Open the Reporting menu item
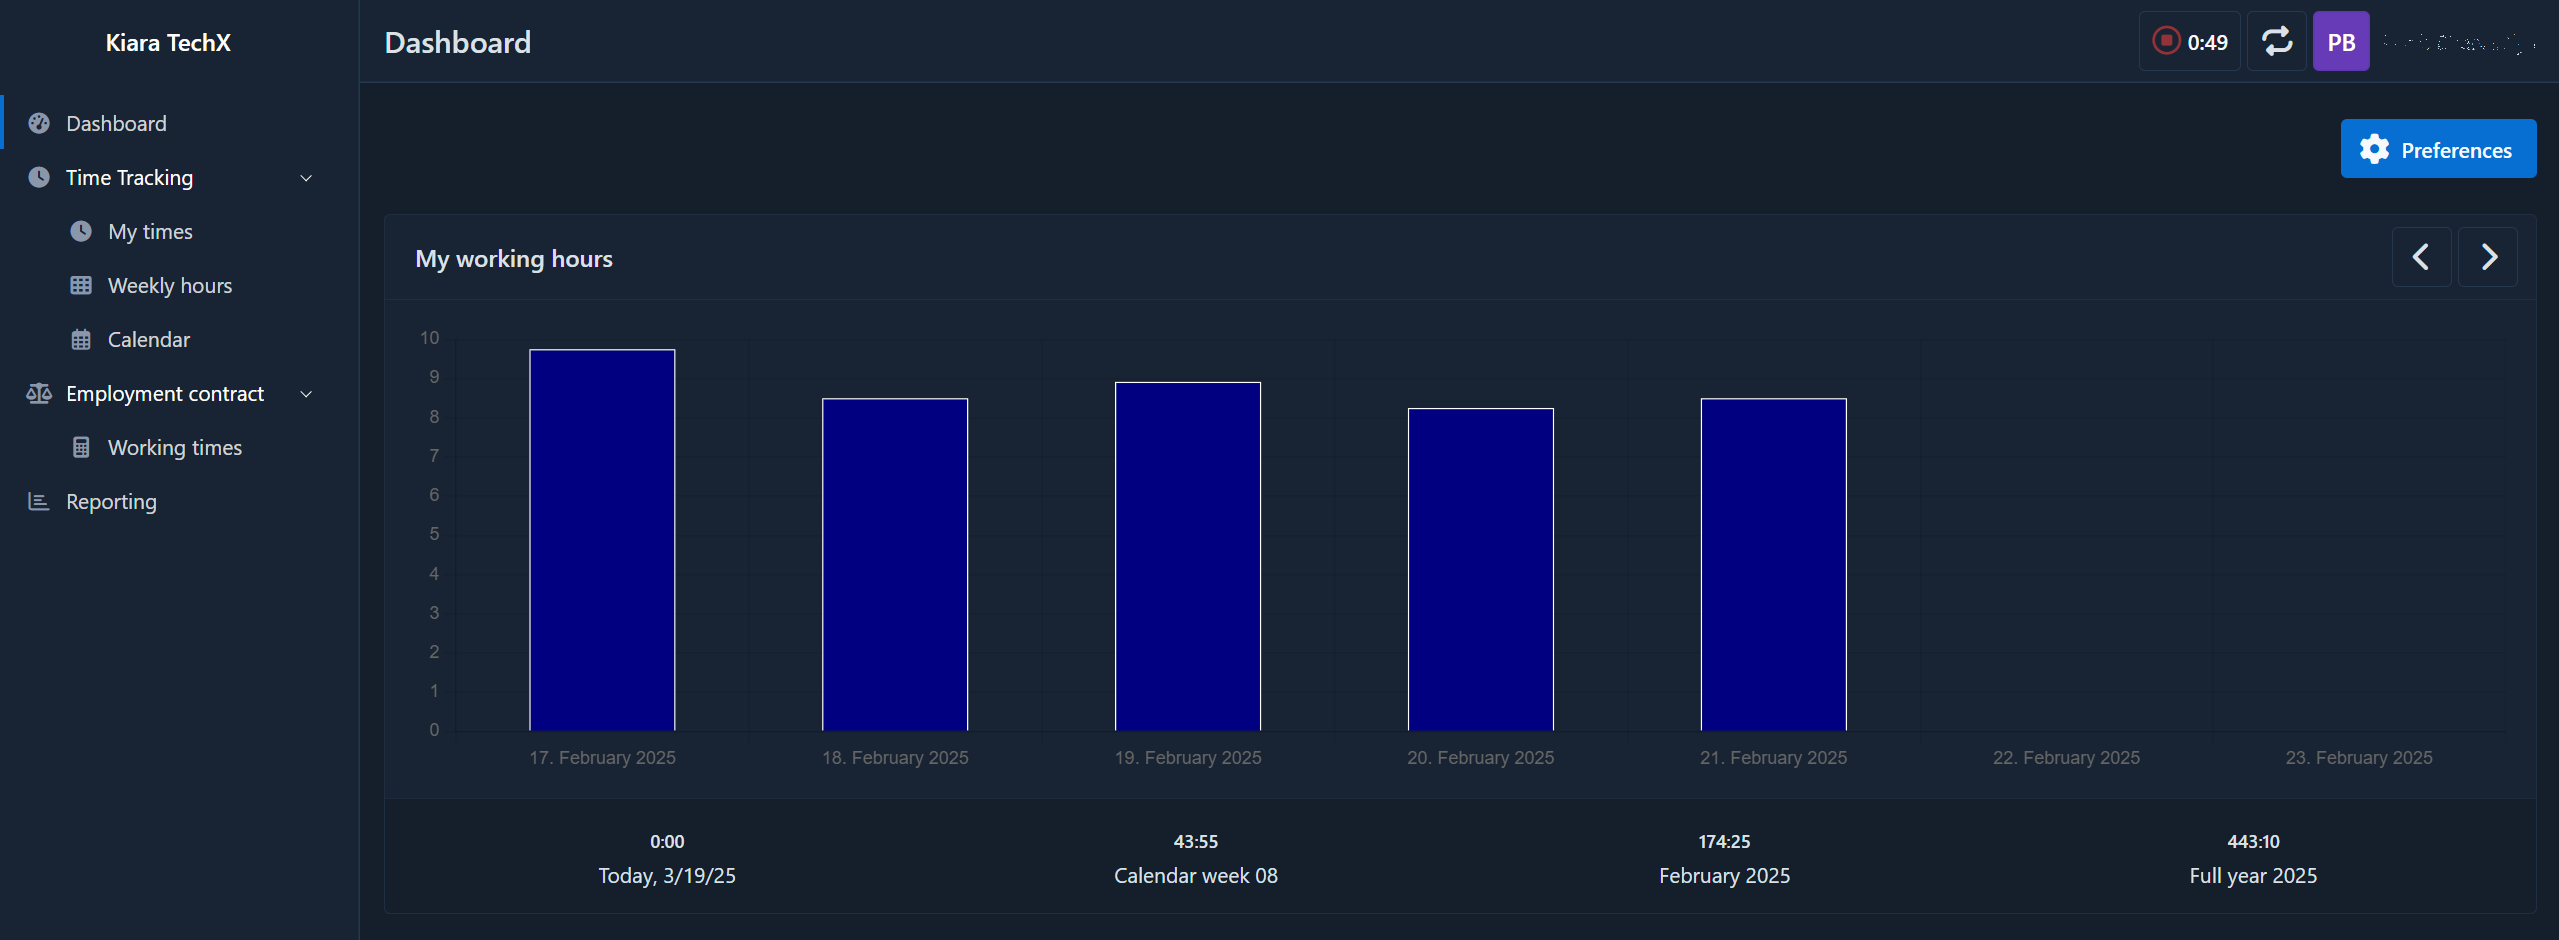Screen dimensions: 2559x940 click(111, 501)
